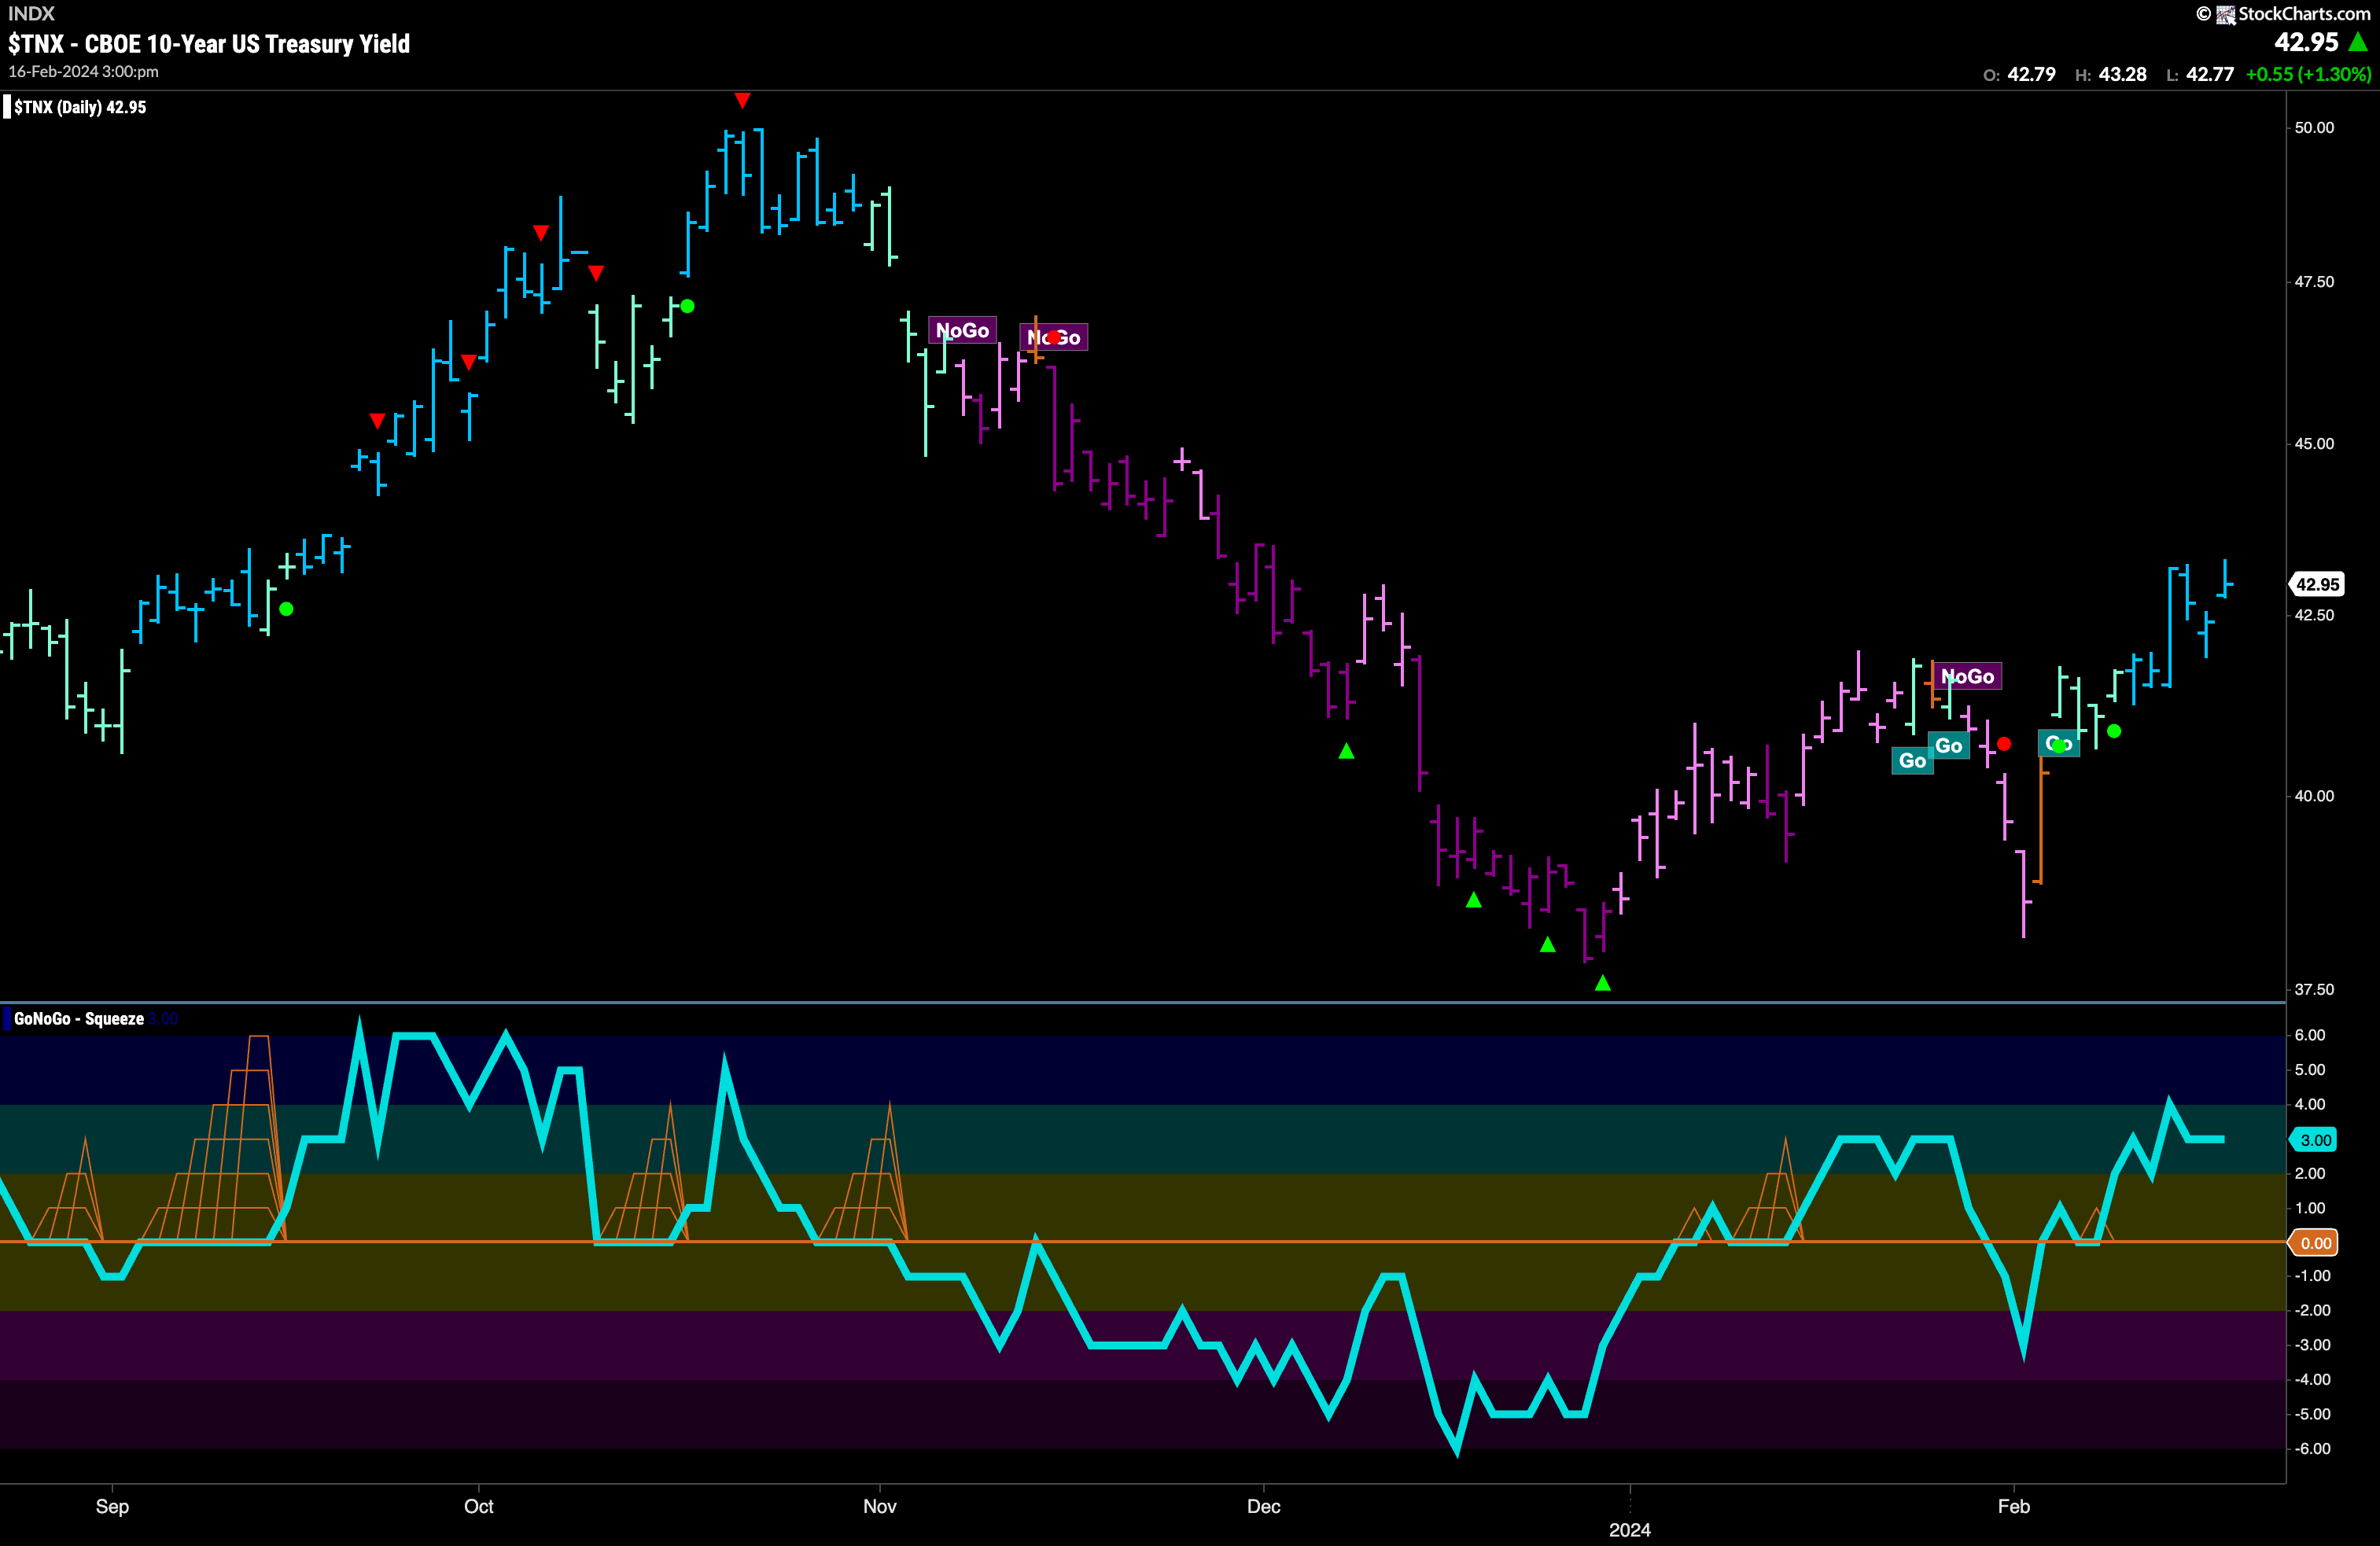Click the StockCharts.com logo icon
The image size is (2380, 1546).
point(2226,14)
